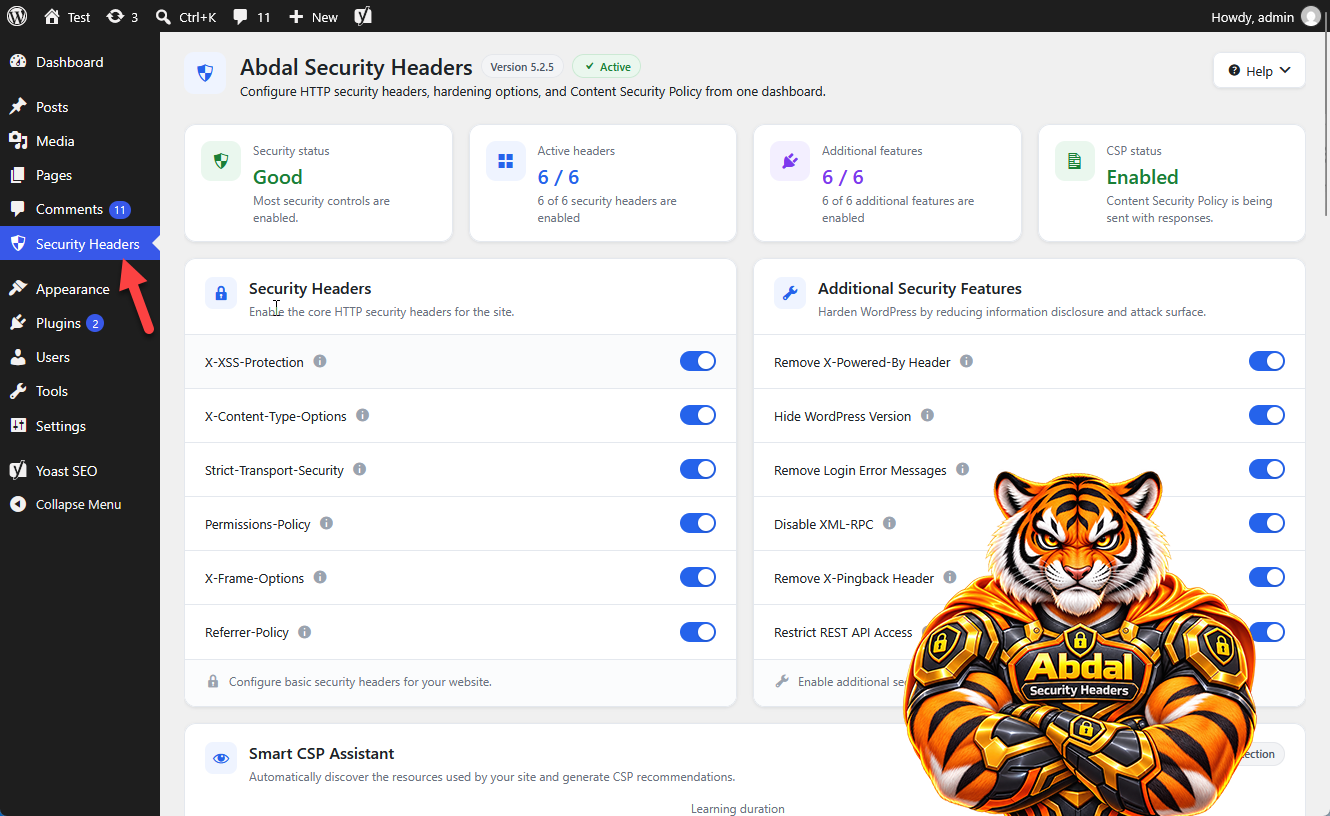
Task: Show info for Referrer-Policy
Action: click(x=305, y=631)
